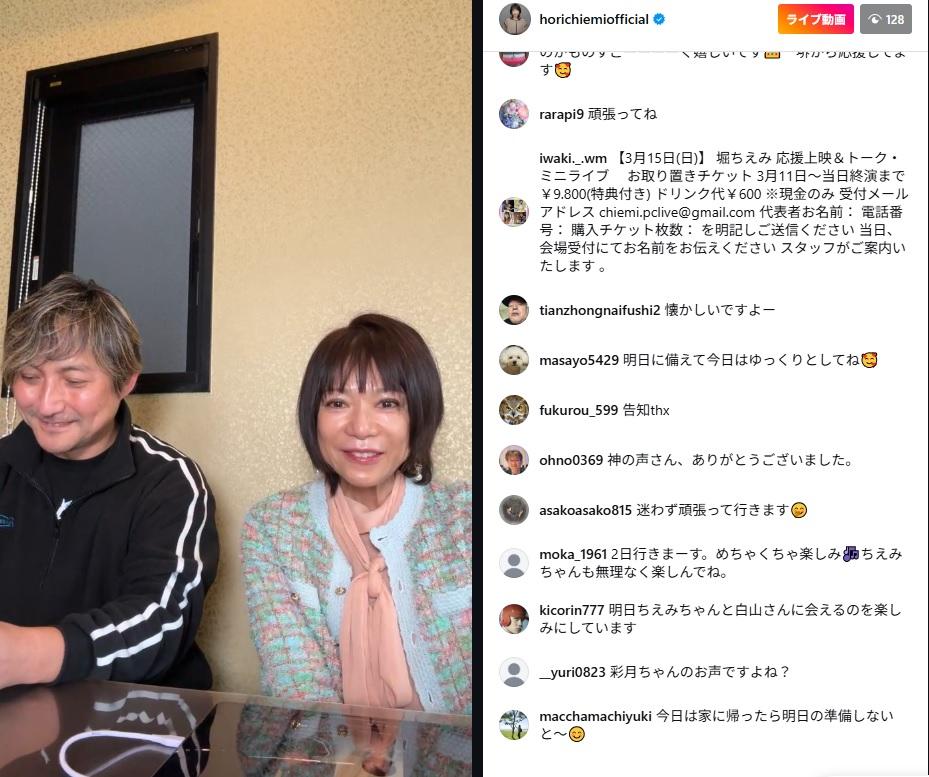Open kicorin777's avatar

click(514, 619)
